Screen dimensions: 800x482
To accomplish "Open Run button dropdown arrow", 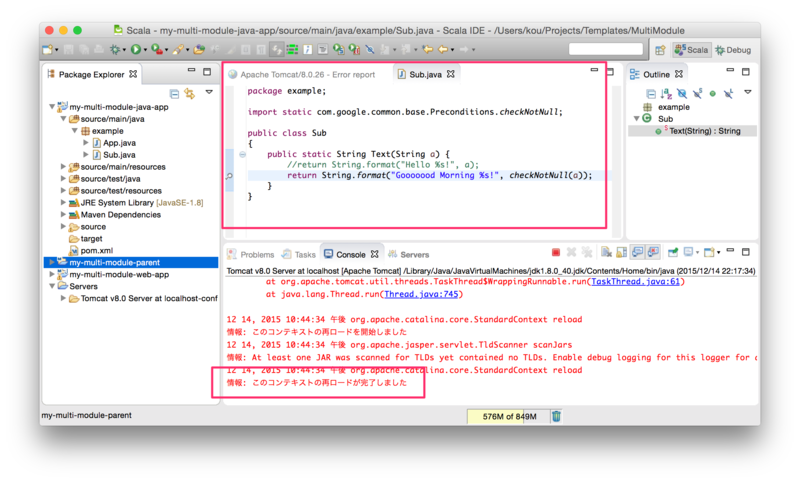I will (x=145, y=50).
